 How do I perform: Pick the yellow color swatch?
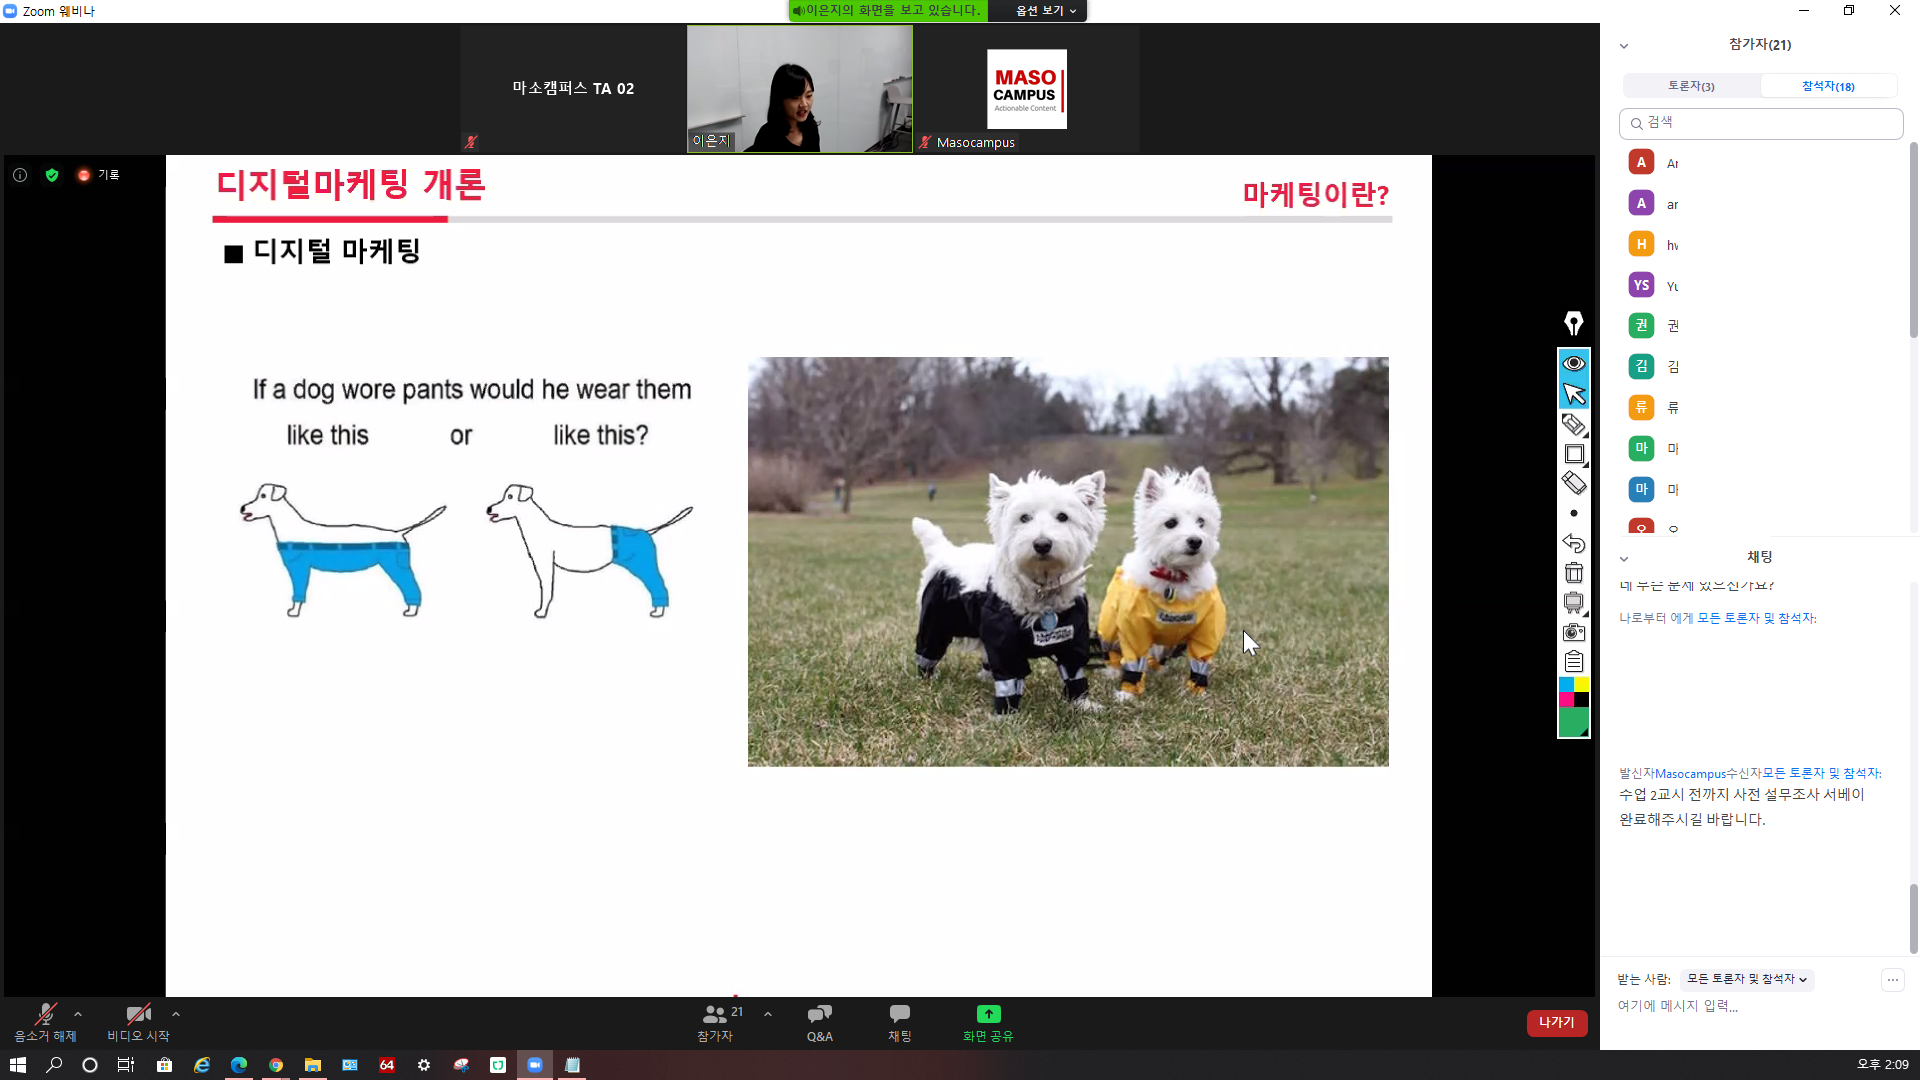pyautogui.click(x=1582, y=685)
